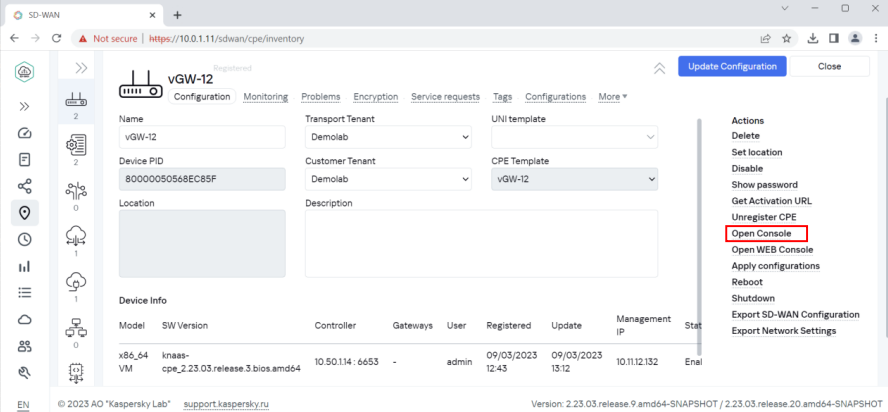Open the cloud sidebar icon
Image resolution: width=888 pixels, height=412 pixels.
tap(24, 320)
